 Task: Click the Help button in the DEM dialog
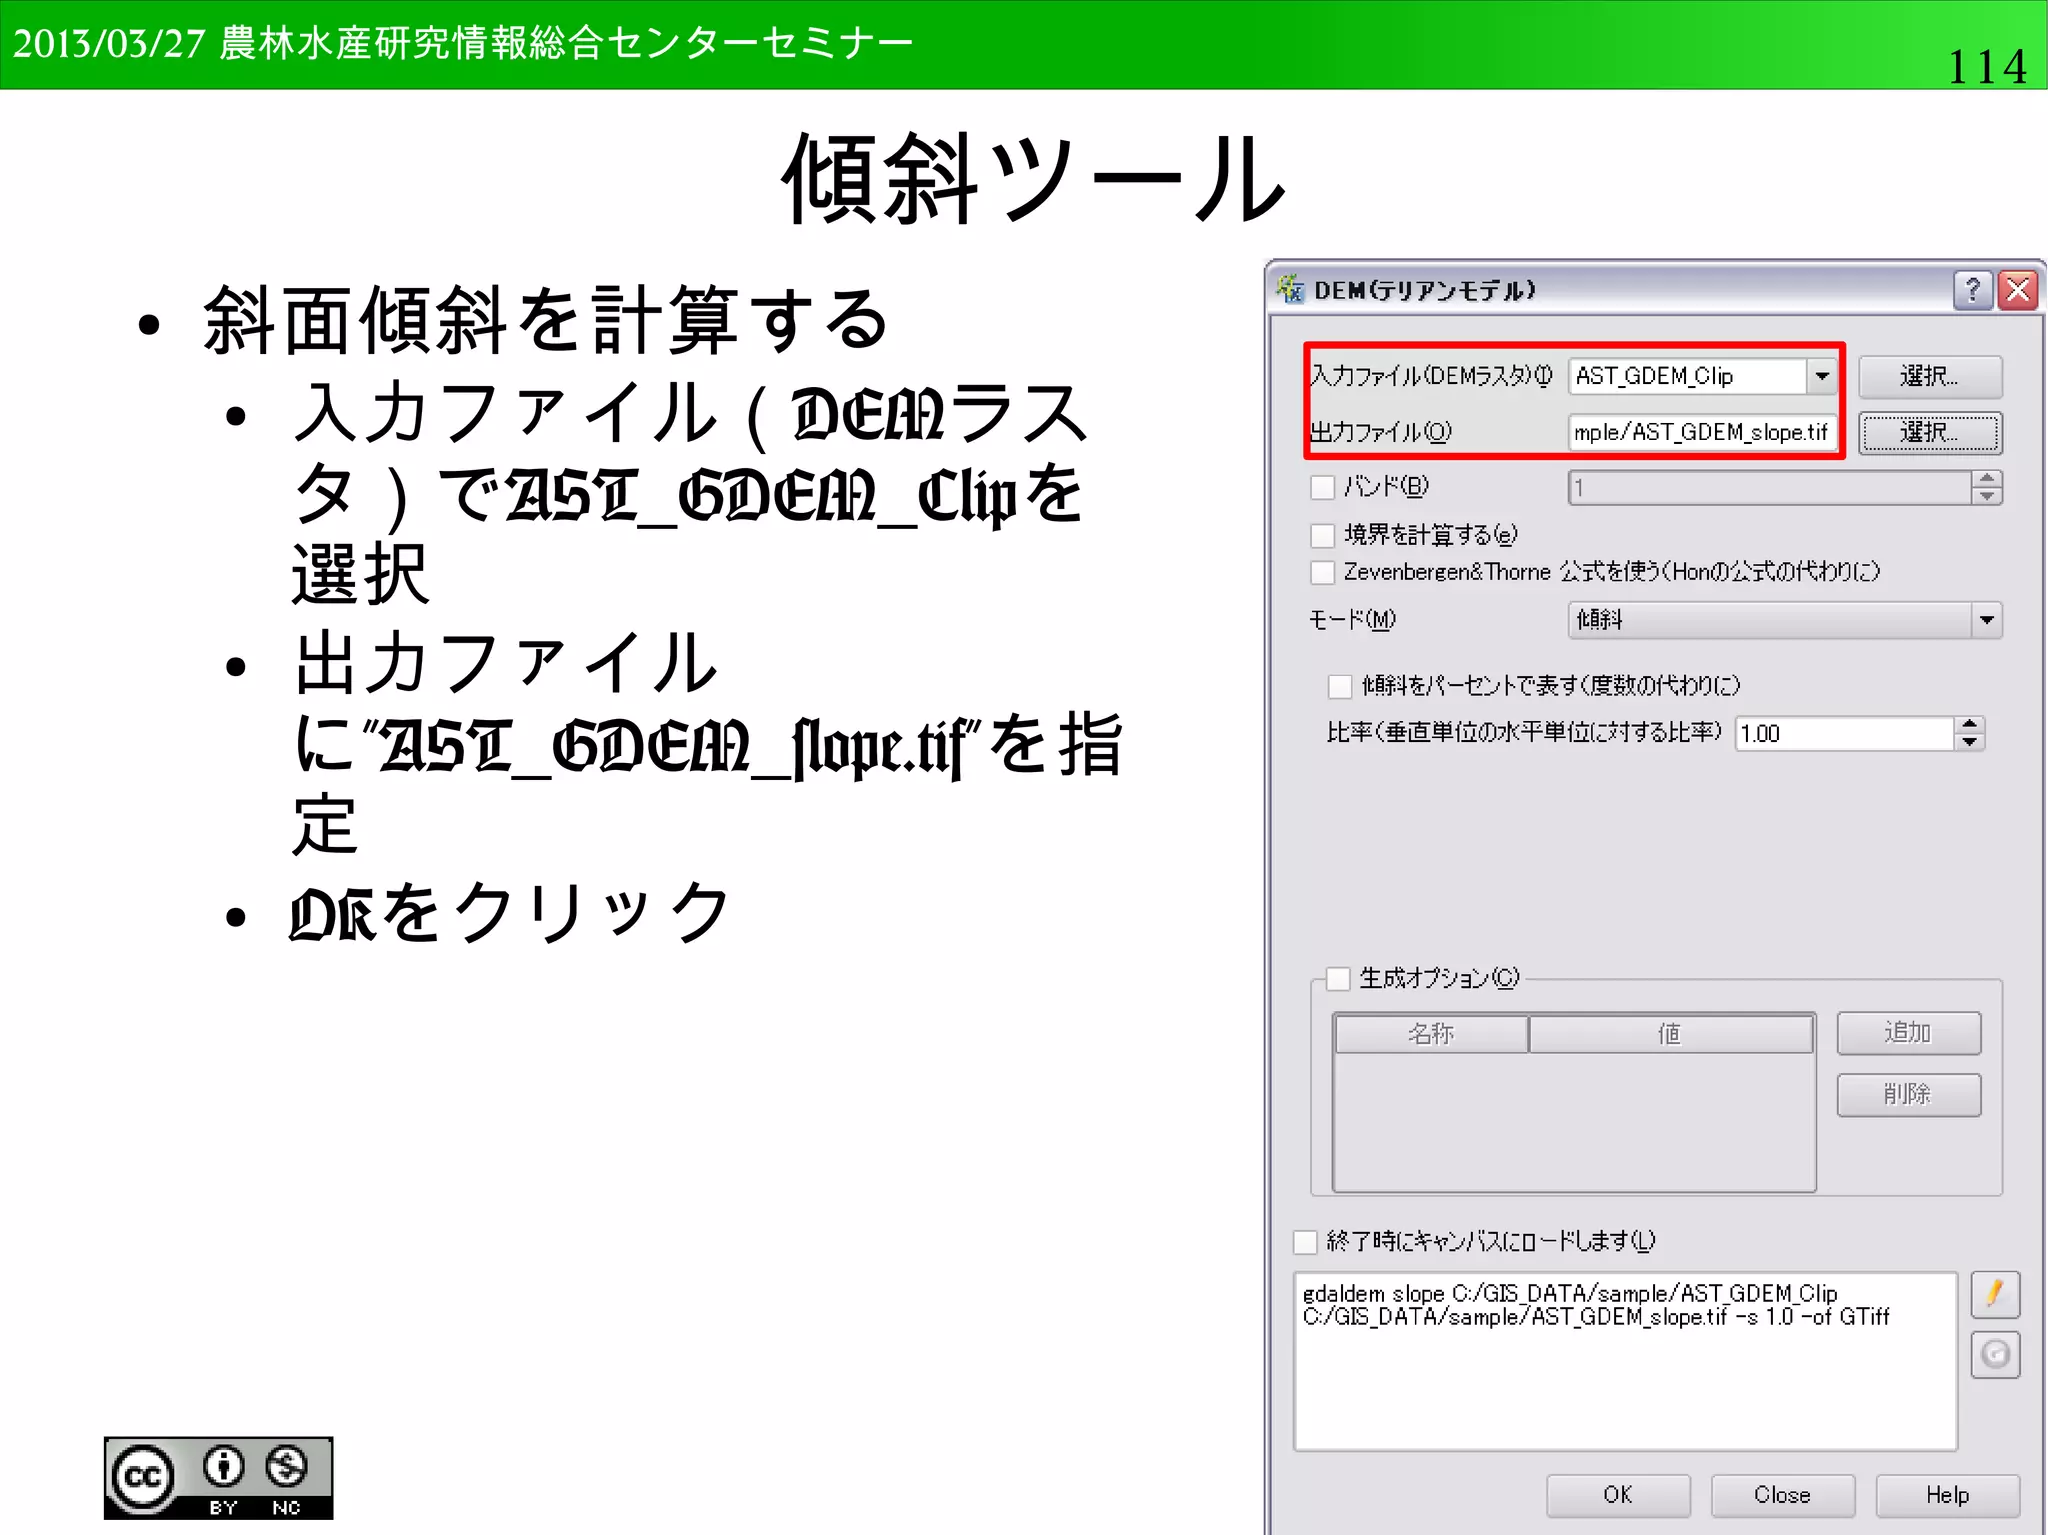[x=1947, y=1495]
